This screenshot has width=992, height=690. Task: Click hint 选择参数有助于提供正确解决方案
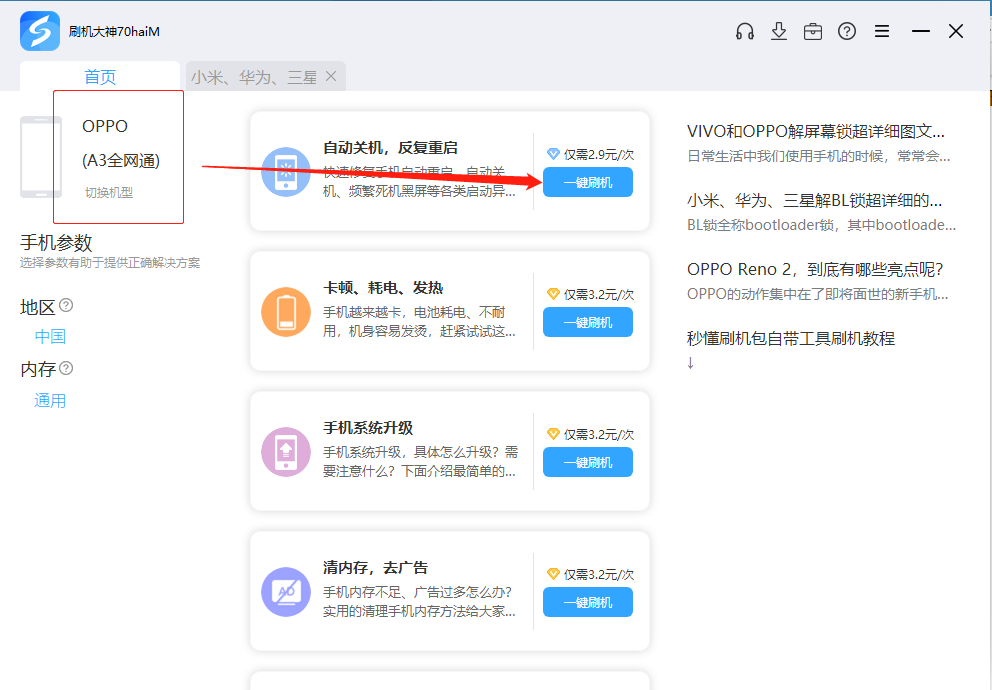click(x=109, y=262)
